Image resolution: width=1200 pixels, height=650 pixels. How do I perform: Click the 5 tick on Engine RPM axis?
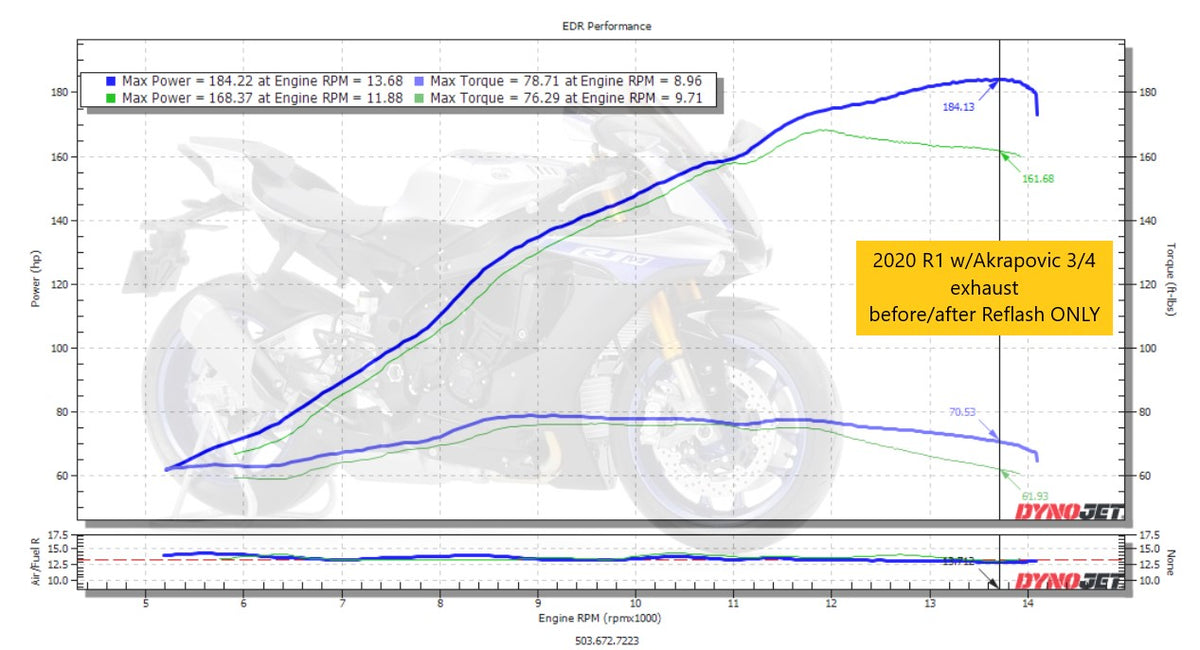click(146, 603)
